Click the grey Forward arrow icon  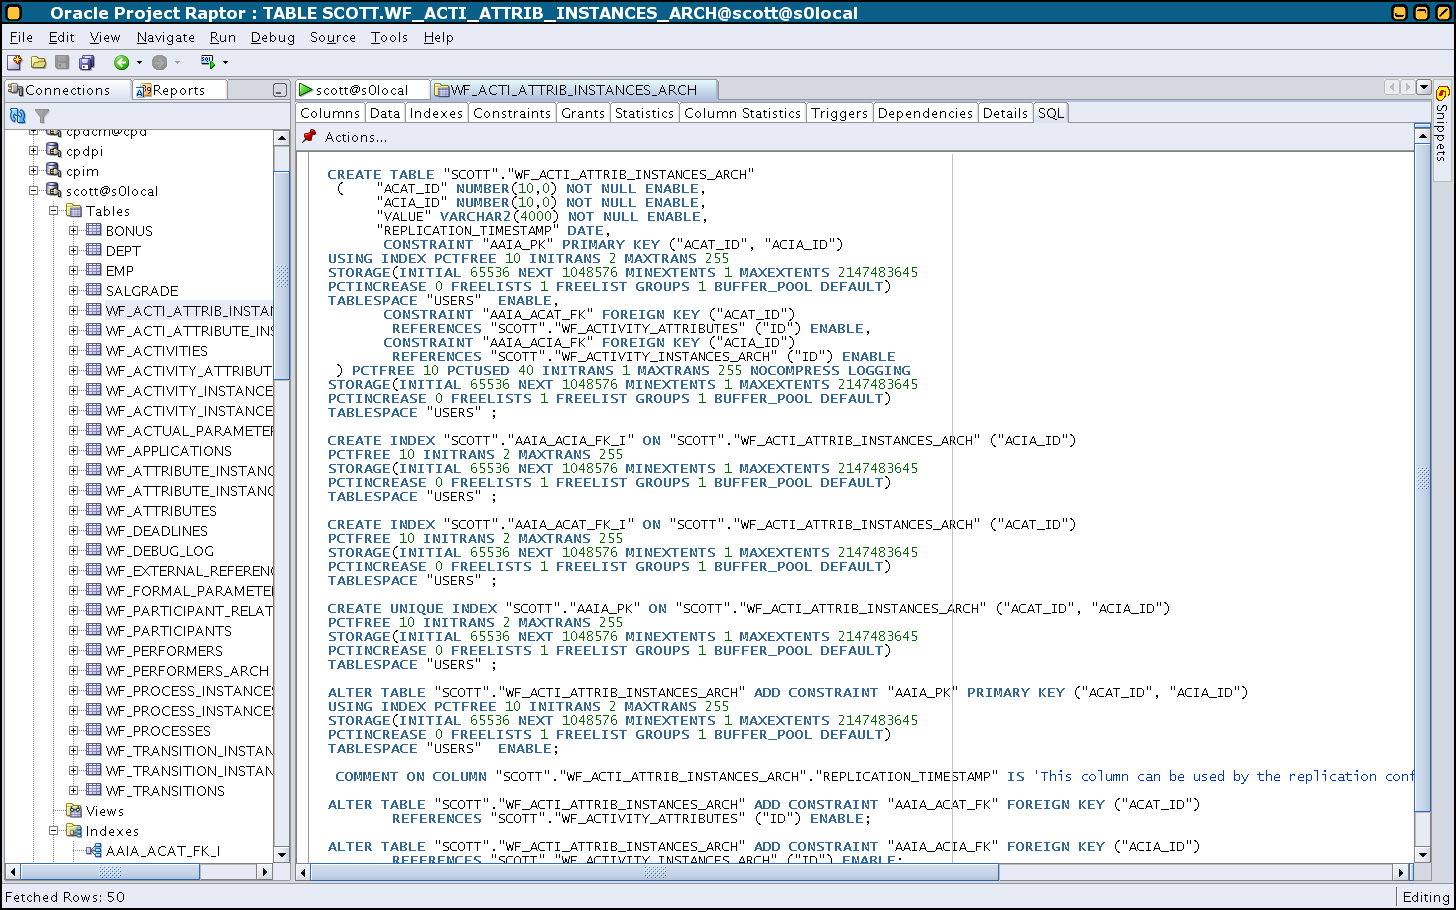click(160, 62)
